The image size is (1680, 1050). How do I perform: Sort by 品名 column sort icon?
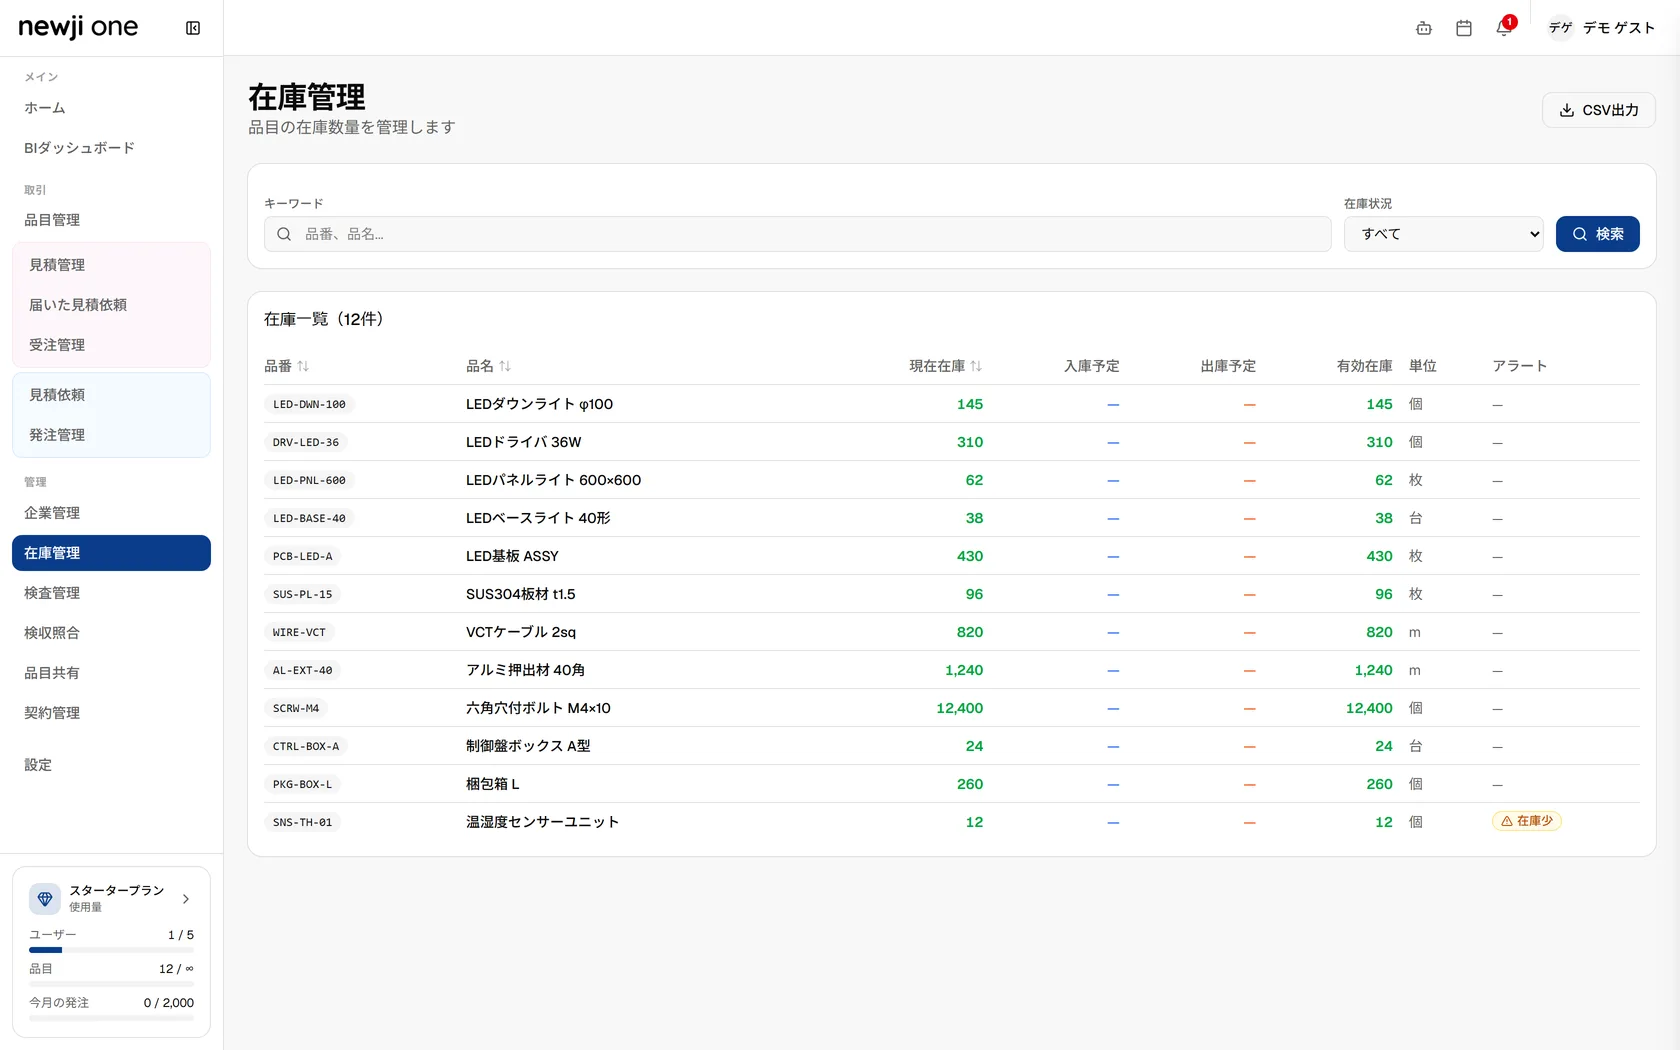click(x=505, y=366)
